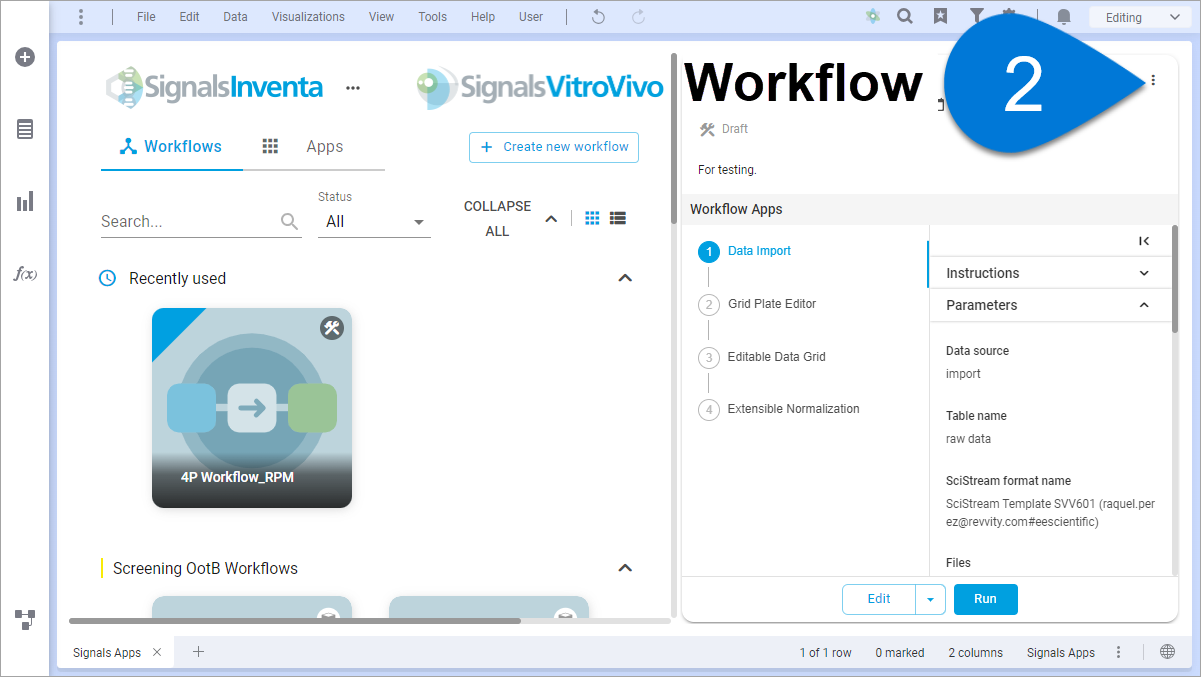Click the horizontal scrollbar under workflow list
The height and width of the screenshot is (677, 1201).
click(295, 621)
